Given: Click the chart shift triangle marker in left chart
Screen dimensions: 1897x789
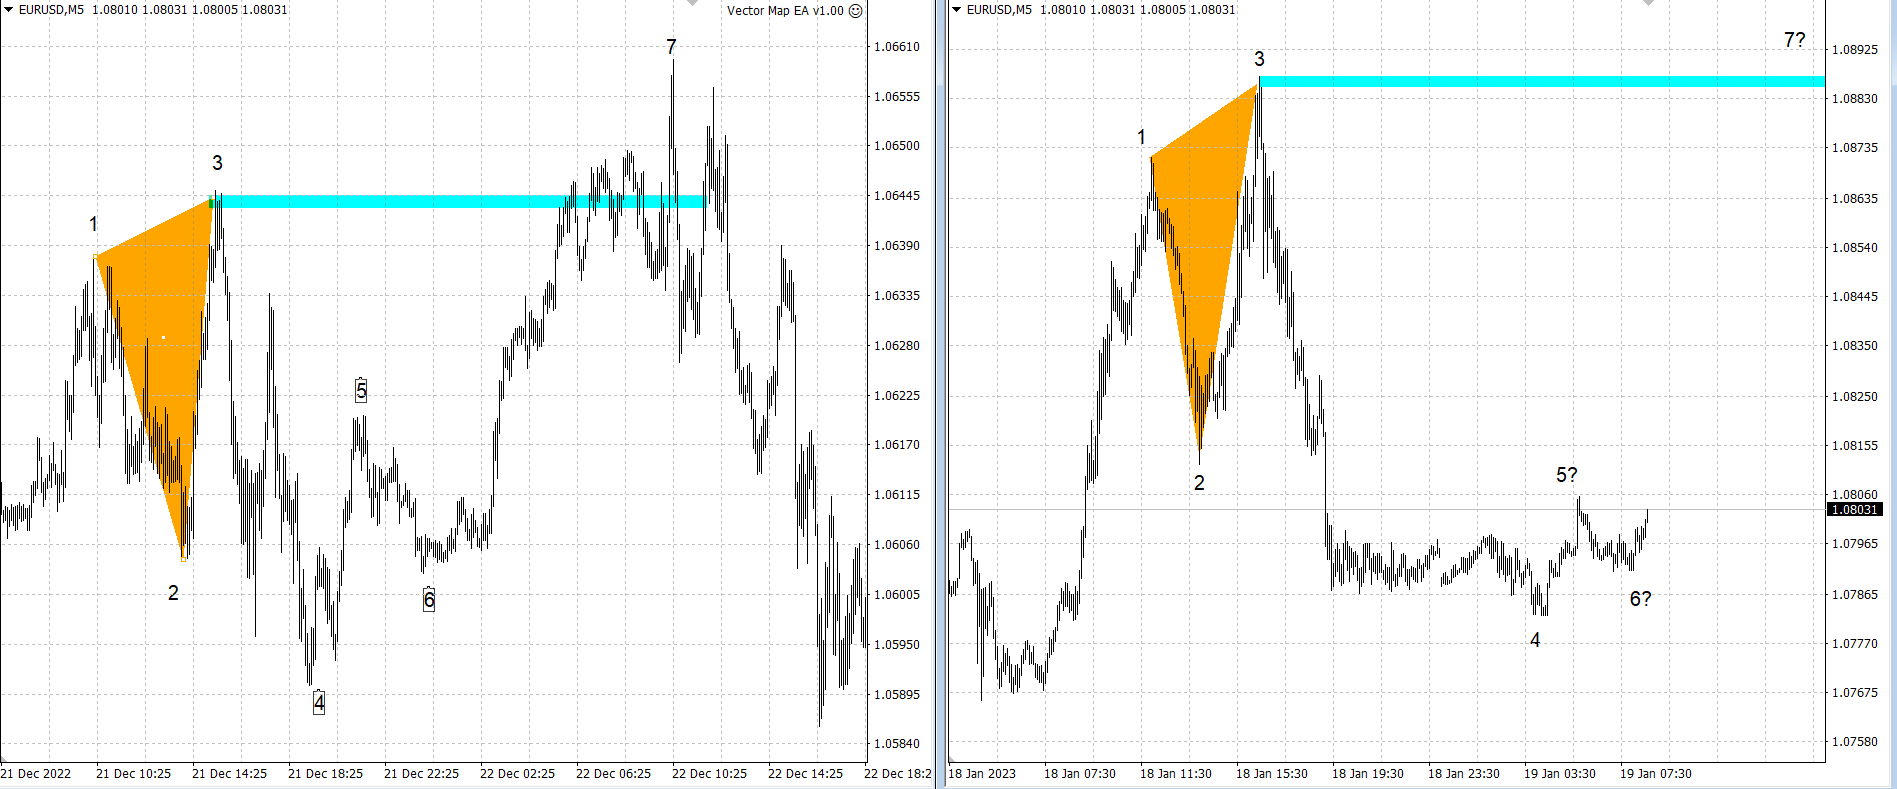Looking at the screenshot, I should click(692, 3).
